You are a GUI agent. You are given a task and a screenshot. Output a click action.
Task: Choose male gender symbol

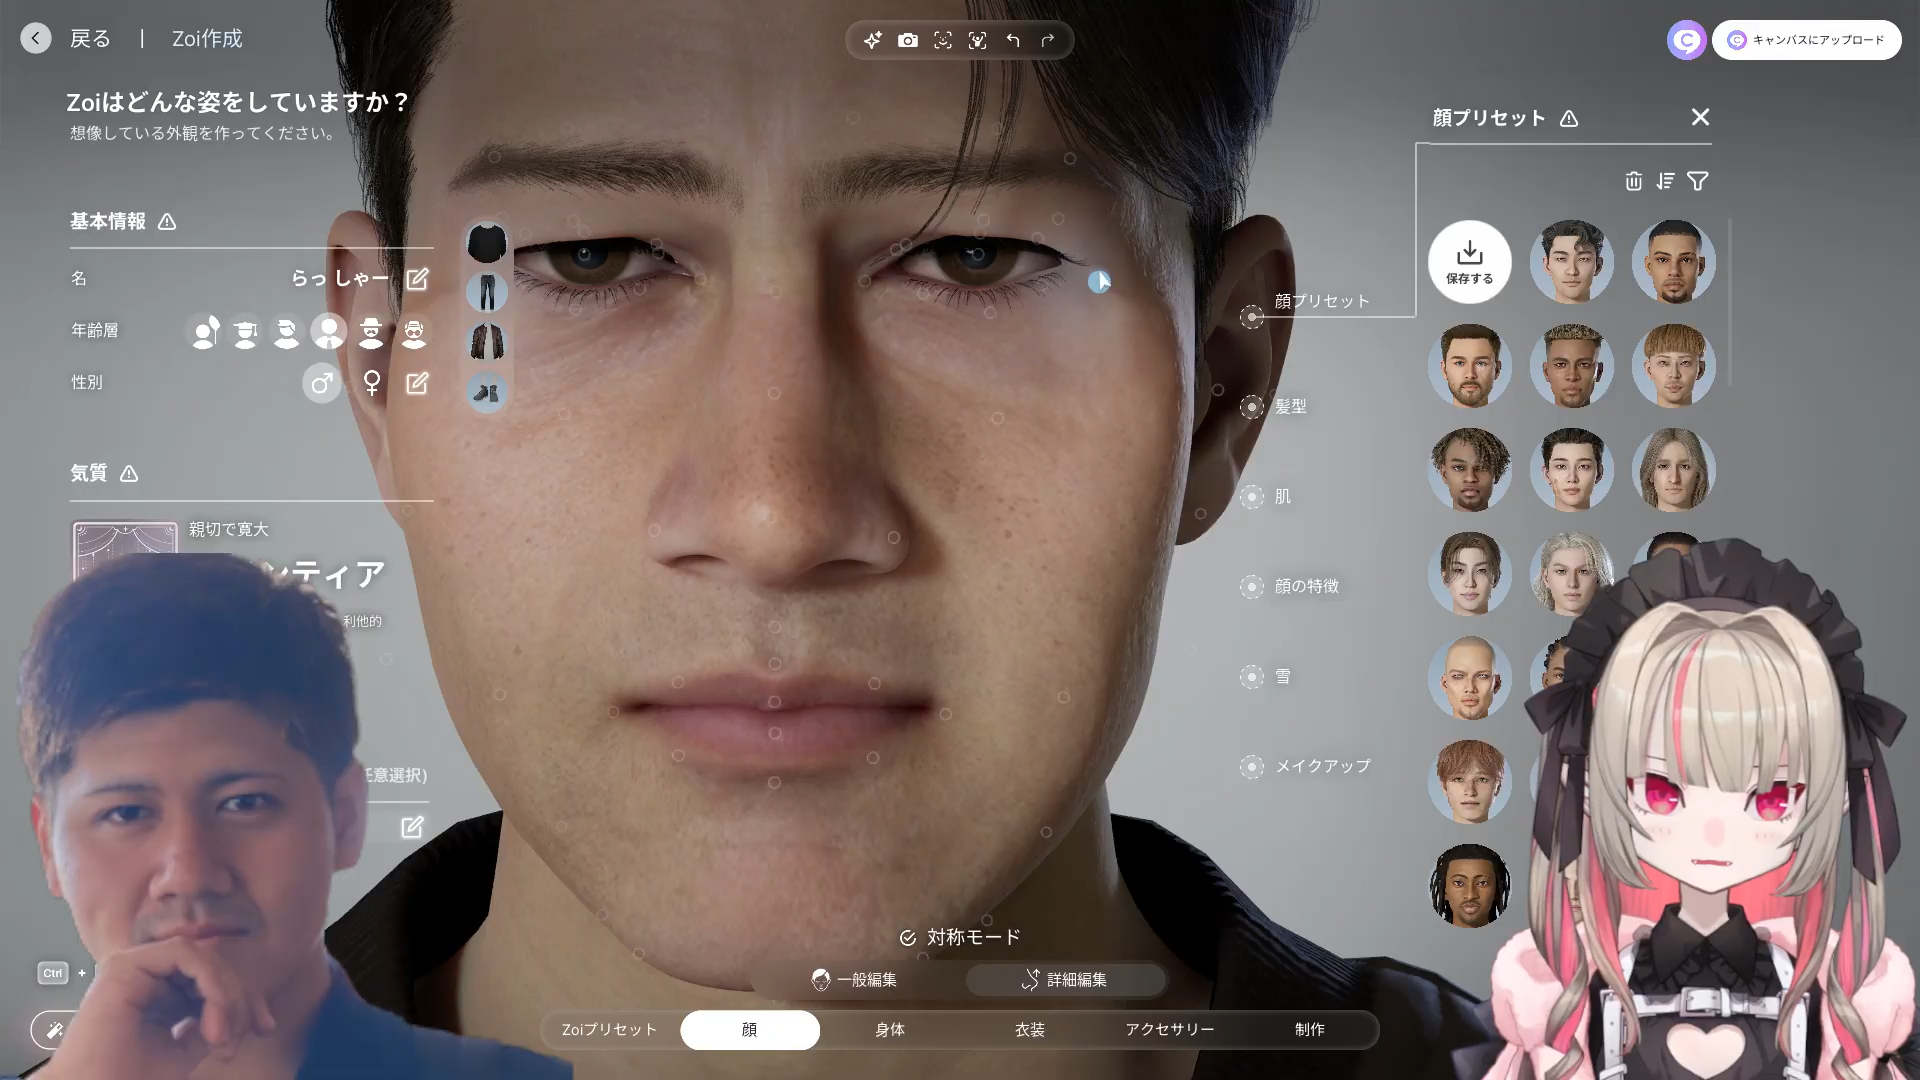click(322, 383)
